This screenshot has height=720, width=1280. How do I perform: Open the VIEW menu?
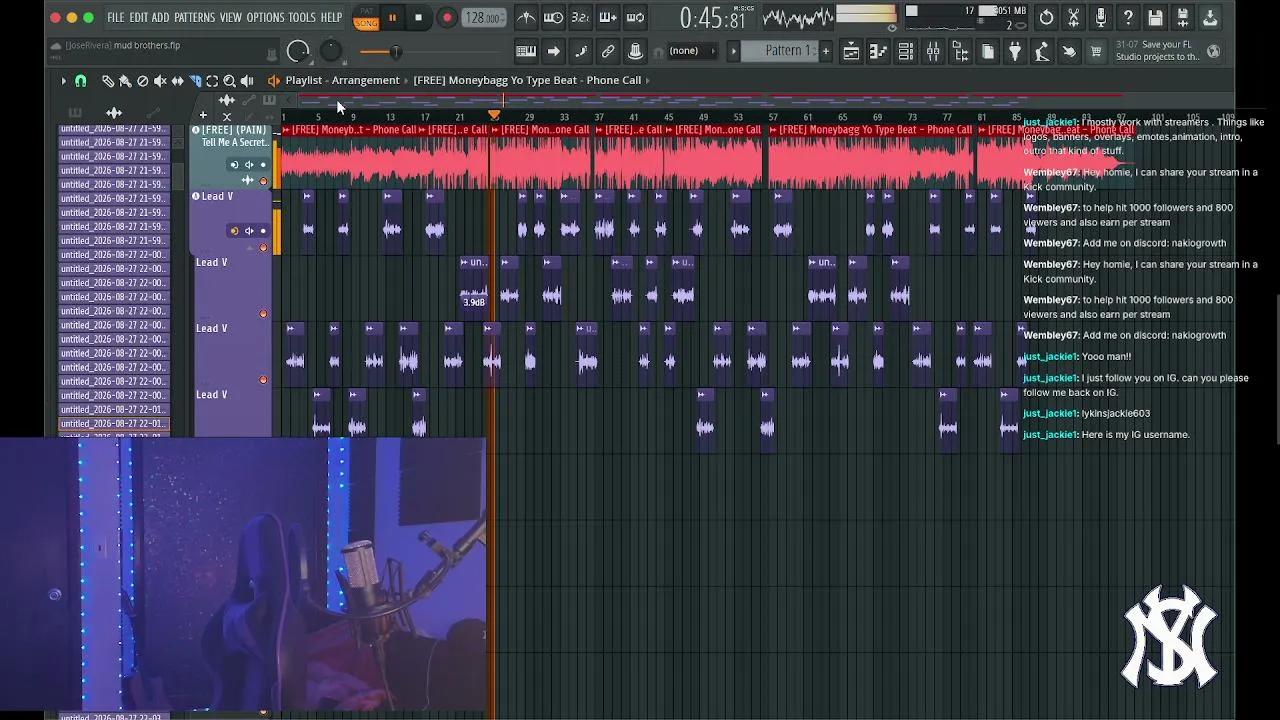pos(231,18)
